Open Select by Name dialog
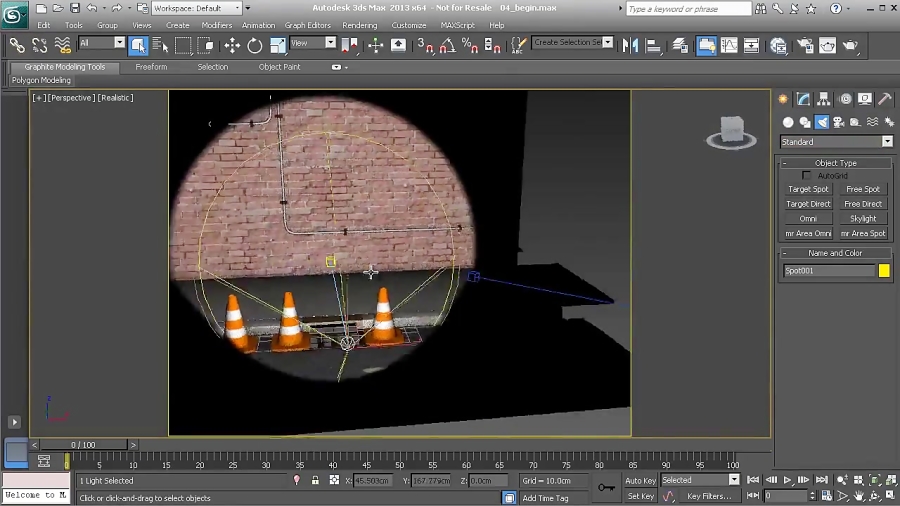900x506 pixels. click(x=161, y=45)
